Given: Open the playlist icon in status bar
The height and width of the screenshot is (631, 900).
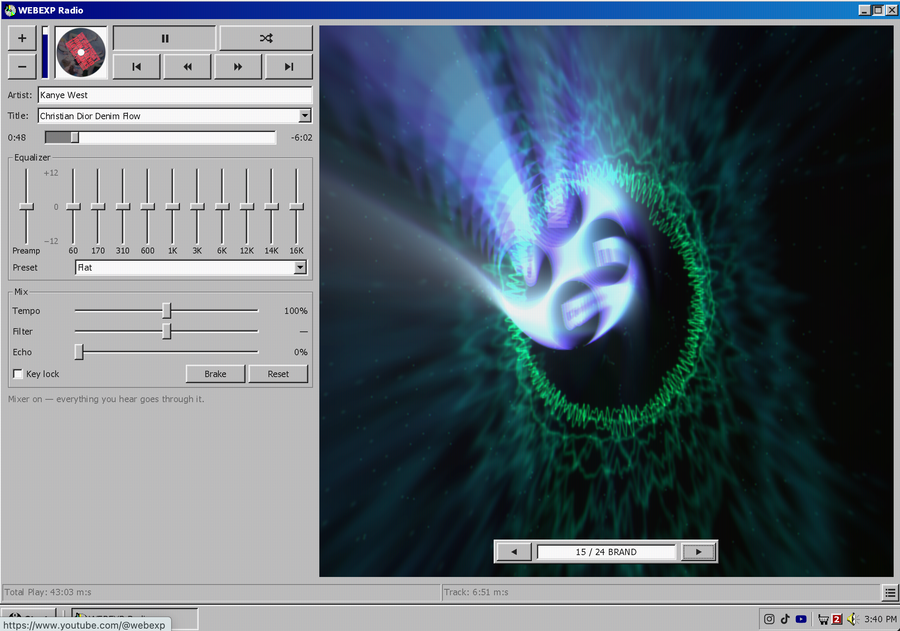Looking at the screenshot, I should coord(890,592).
